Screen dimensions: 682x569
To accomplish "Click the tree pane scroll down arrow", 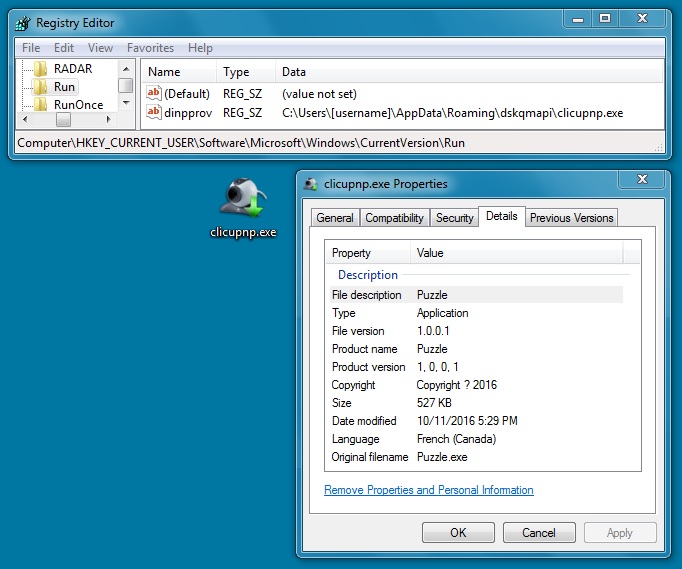I will coord(126,103).
